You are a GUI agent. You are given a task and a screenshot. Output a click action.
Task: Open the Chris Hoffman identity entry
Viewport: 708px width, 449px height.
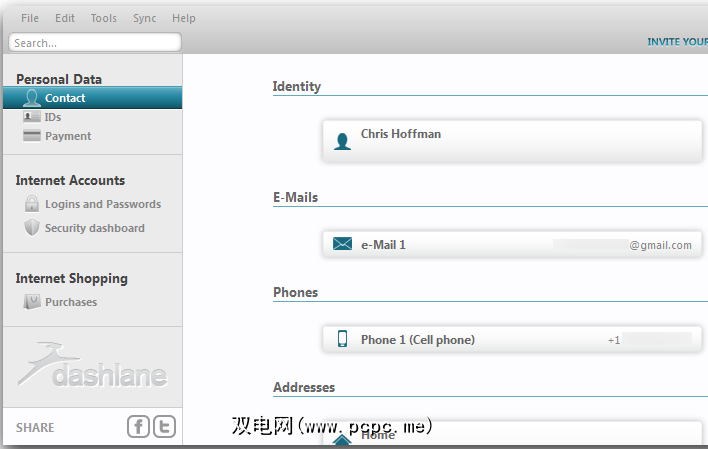tap(512, 141)
